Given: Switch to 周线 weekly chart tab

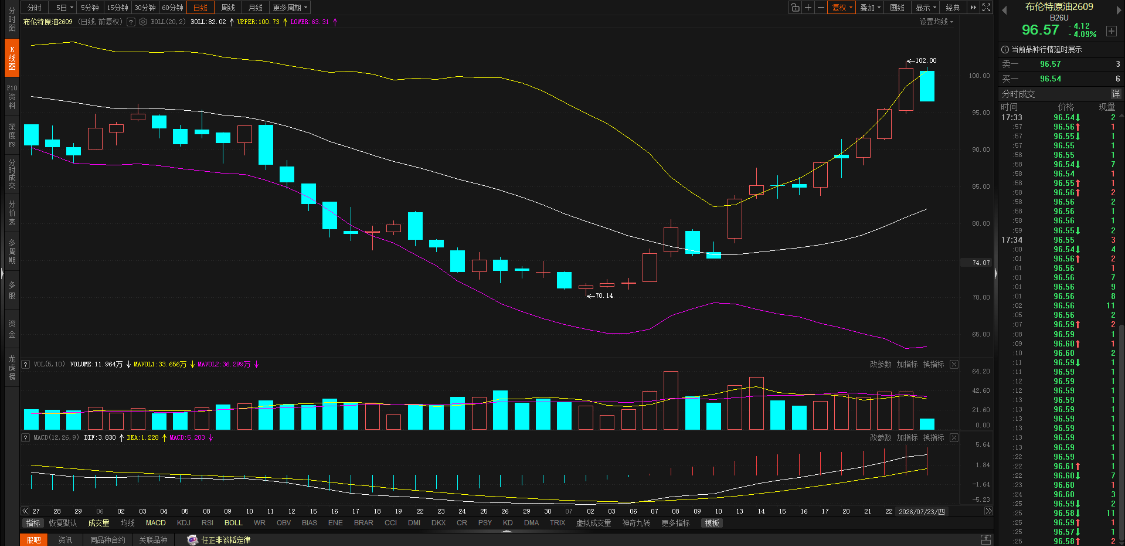Looking at the screenshot, I should point(228,7).
